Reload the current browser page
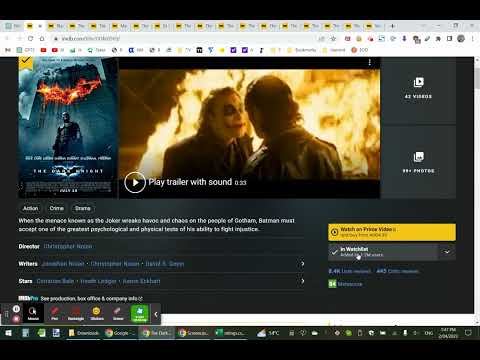This screenshot has height=360, width=480. click(30, 39)
